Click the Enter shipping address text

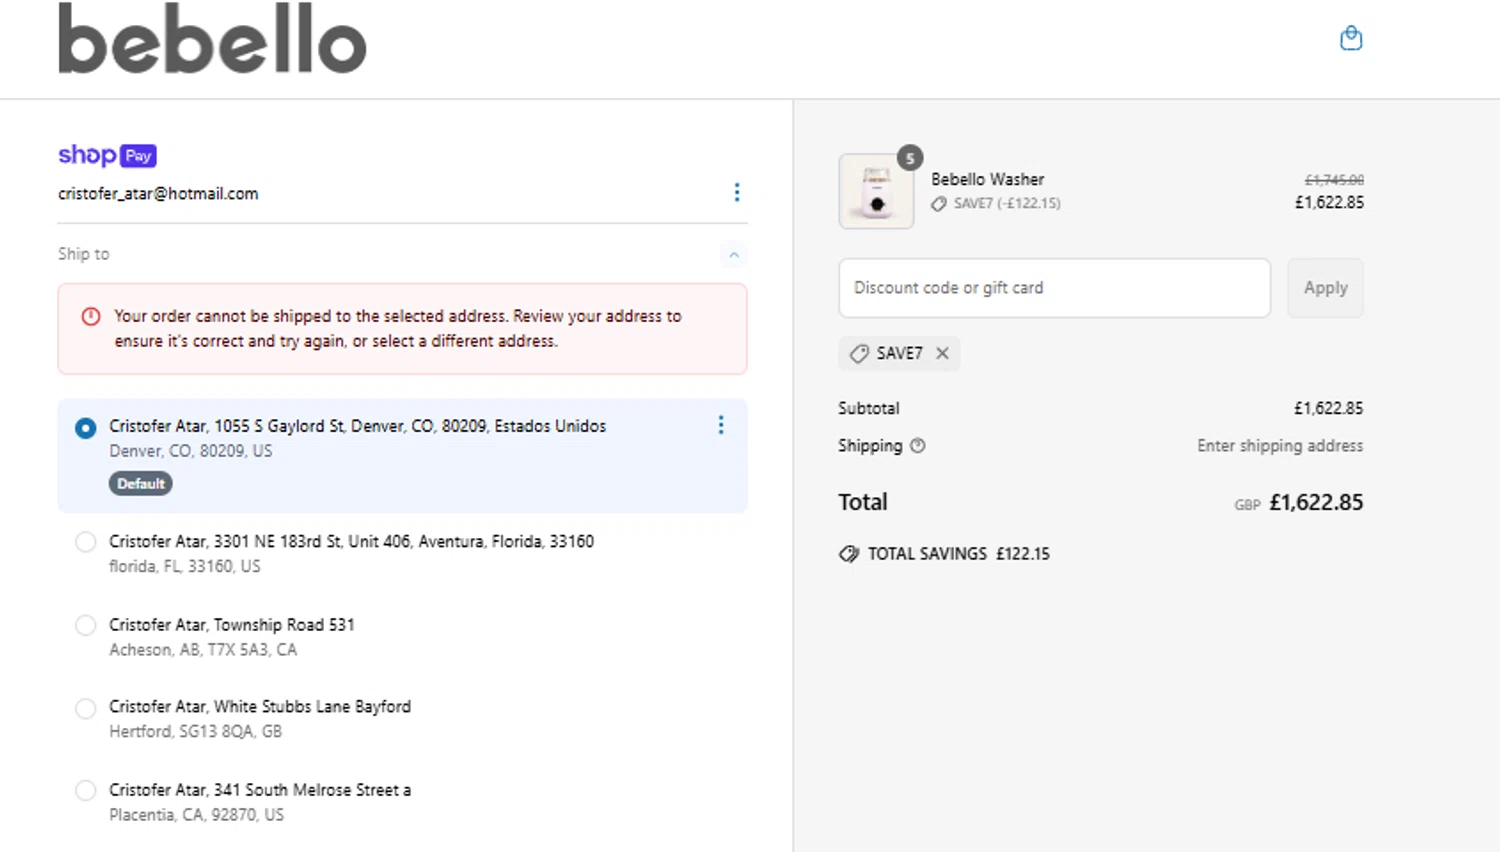coord(1280,446)
